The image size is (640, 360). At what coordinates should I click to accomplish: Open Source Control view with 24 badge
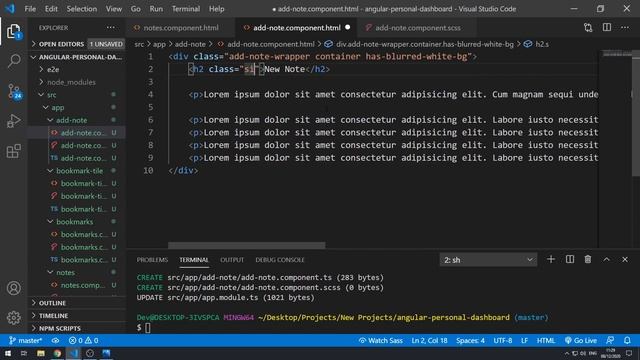point(14,91)
